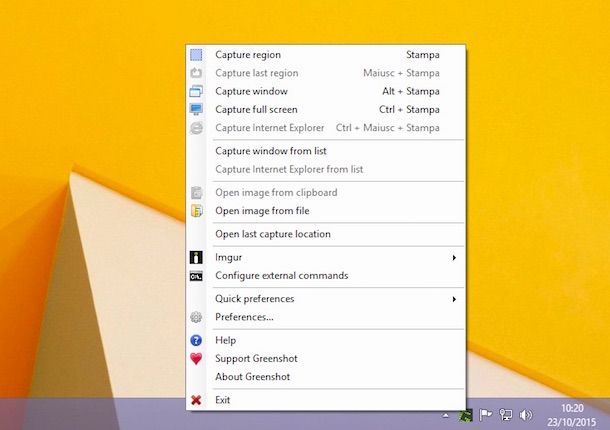This screenshot has height=430, width=610.
Task: Click the Internet Explorer capture icon
Action: click(x=196, y=128)
